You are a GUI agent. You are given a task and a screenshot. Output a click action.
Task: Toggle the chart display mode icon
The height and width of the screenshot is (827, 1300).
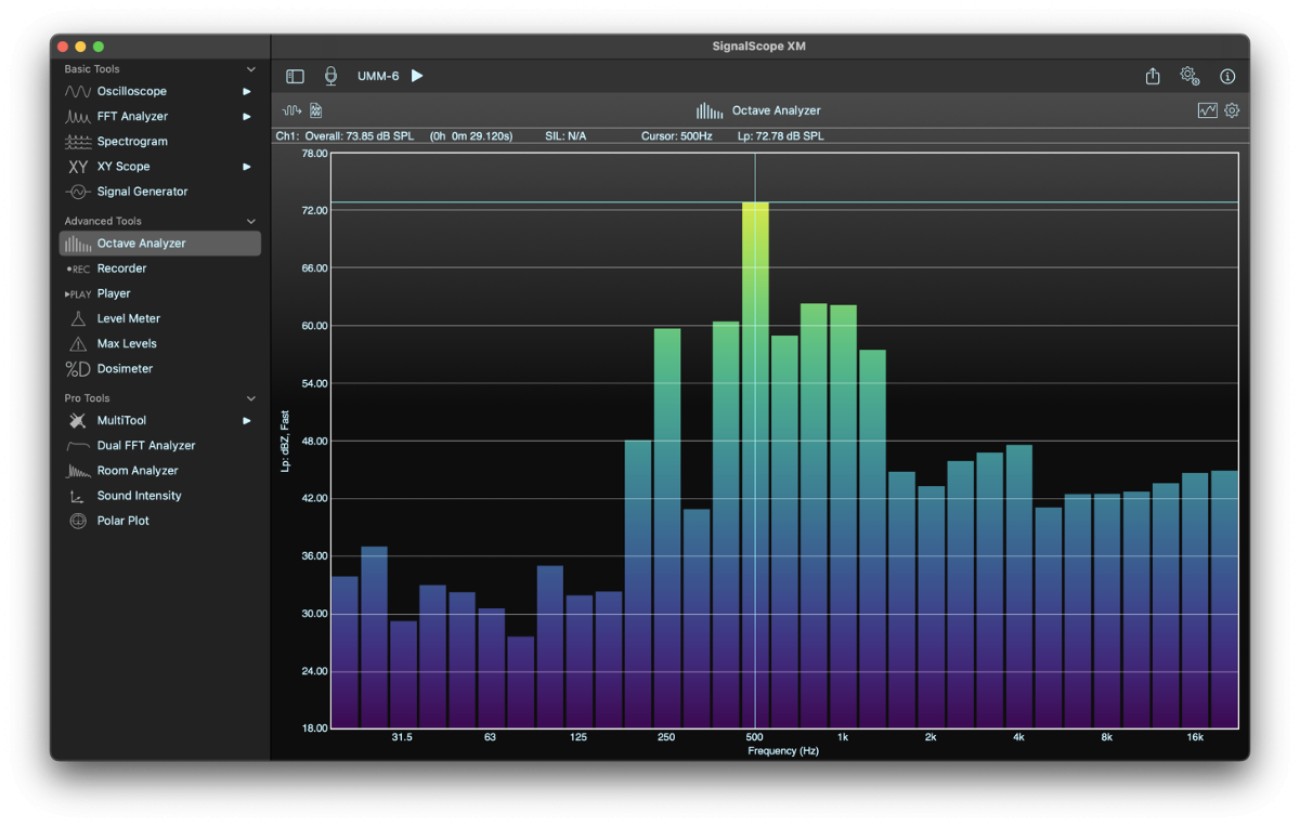click(x=1207, y=110)
